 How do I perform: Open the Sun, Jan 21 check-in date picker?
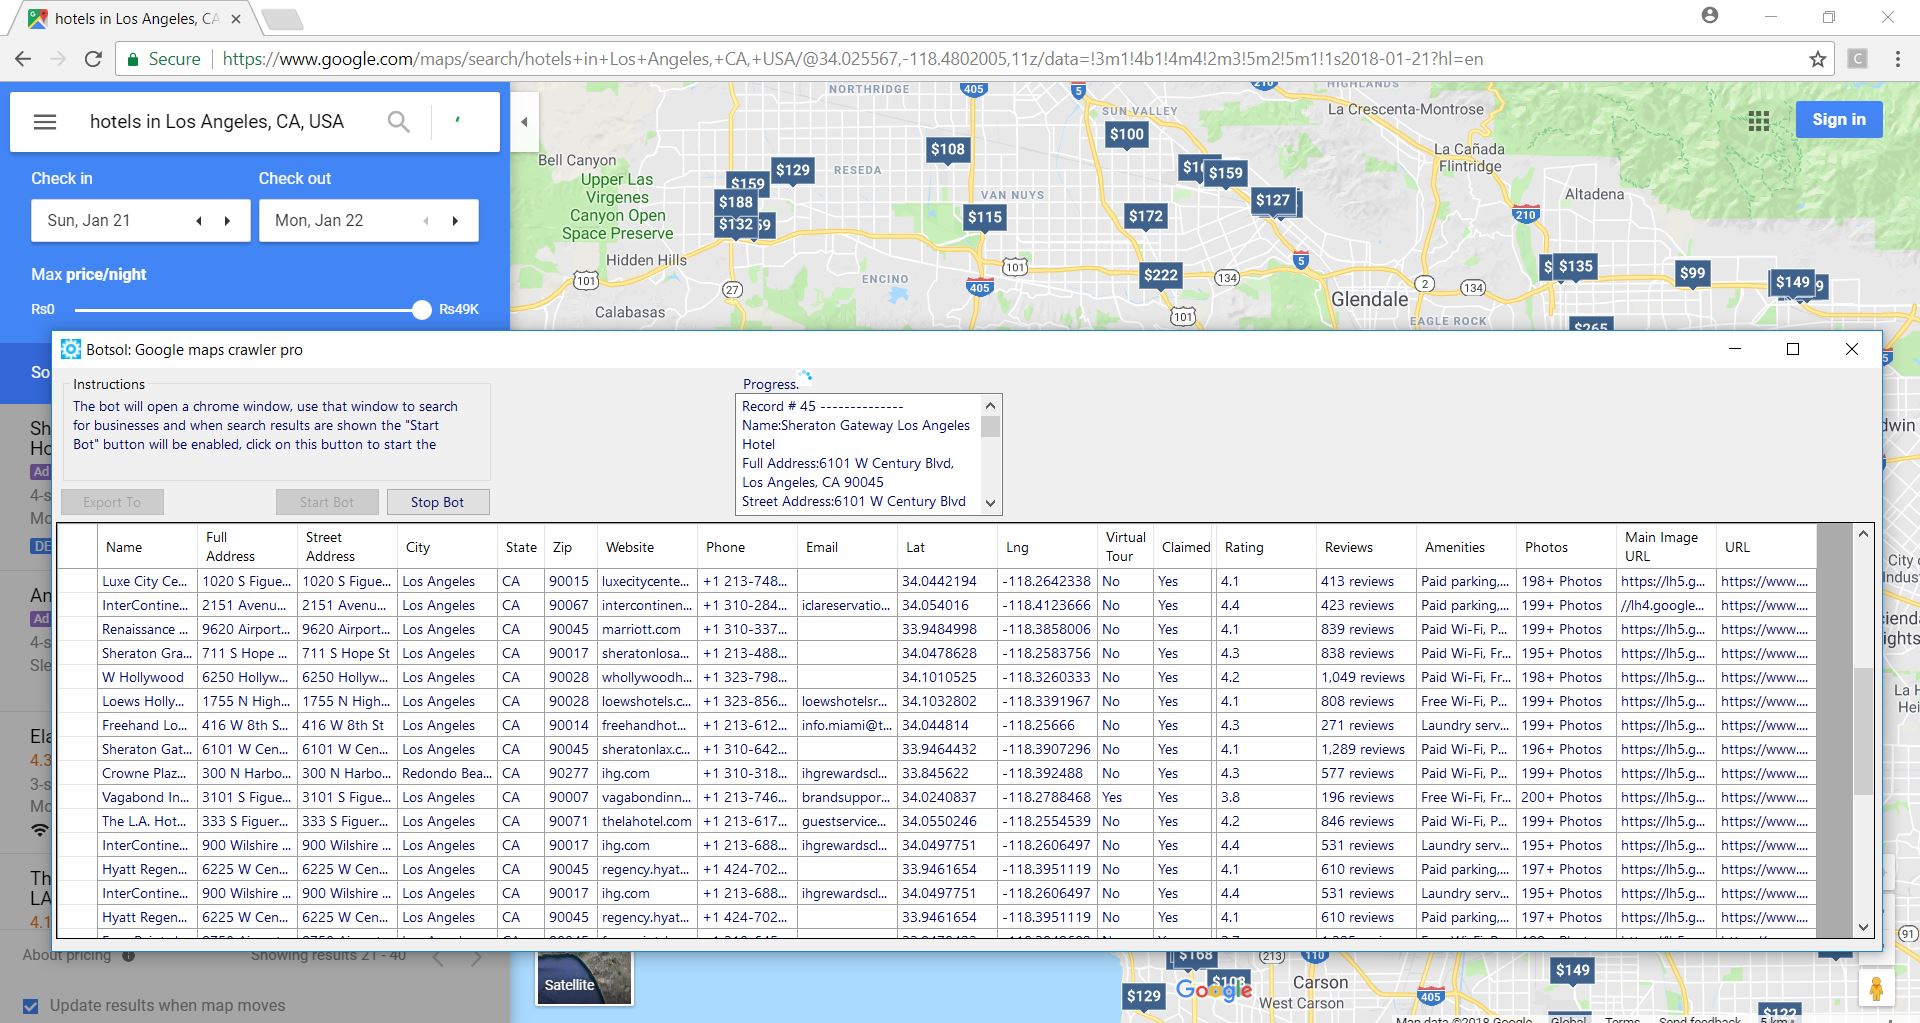(89, 221)
